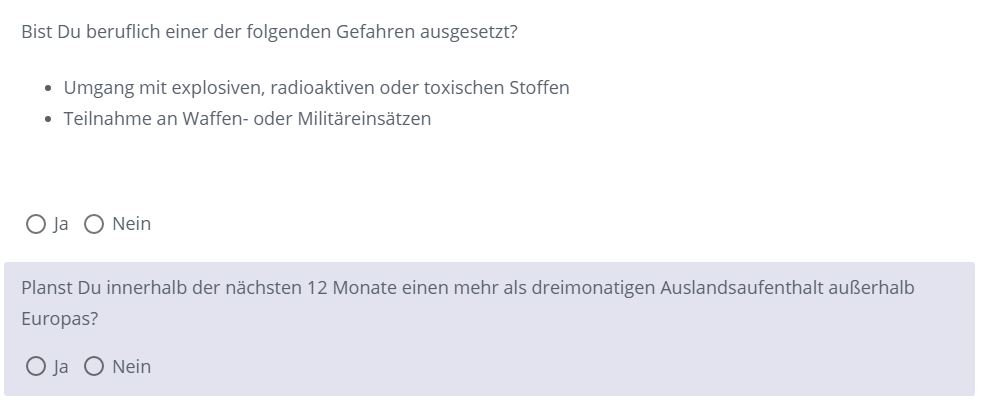Select the Nein radio circle under the Gefahren question
The height and width of the screenshot is (402, 981).
pyautogui.click(x=94, y=224)
